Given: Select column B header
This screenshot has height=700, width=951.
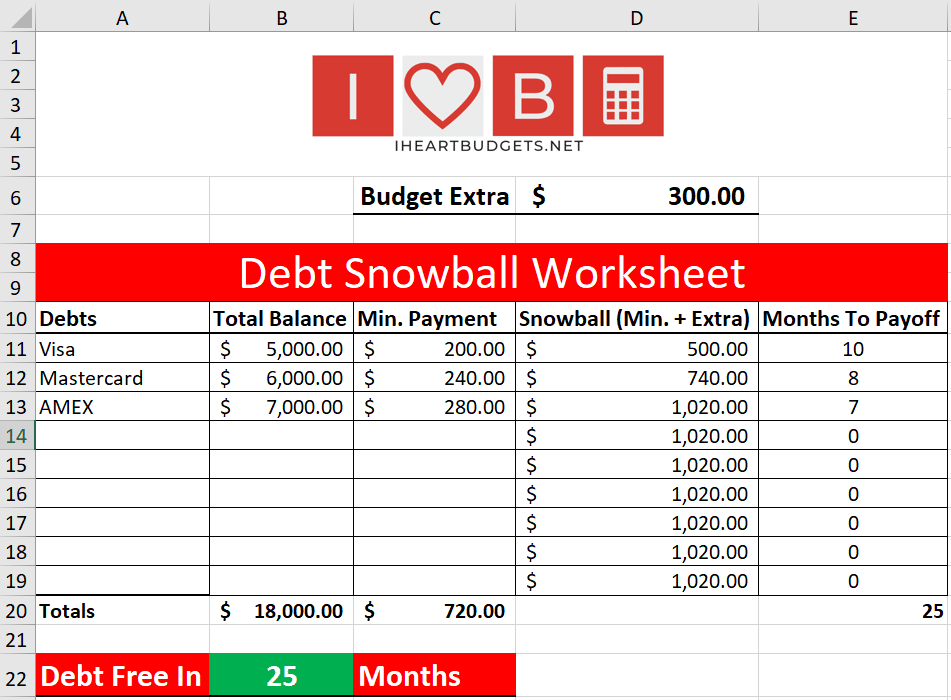Looking at the screenshot, I should click(x=282, y=17).
